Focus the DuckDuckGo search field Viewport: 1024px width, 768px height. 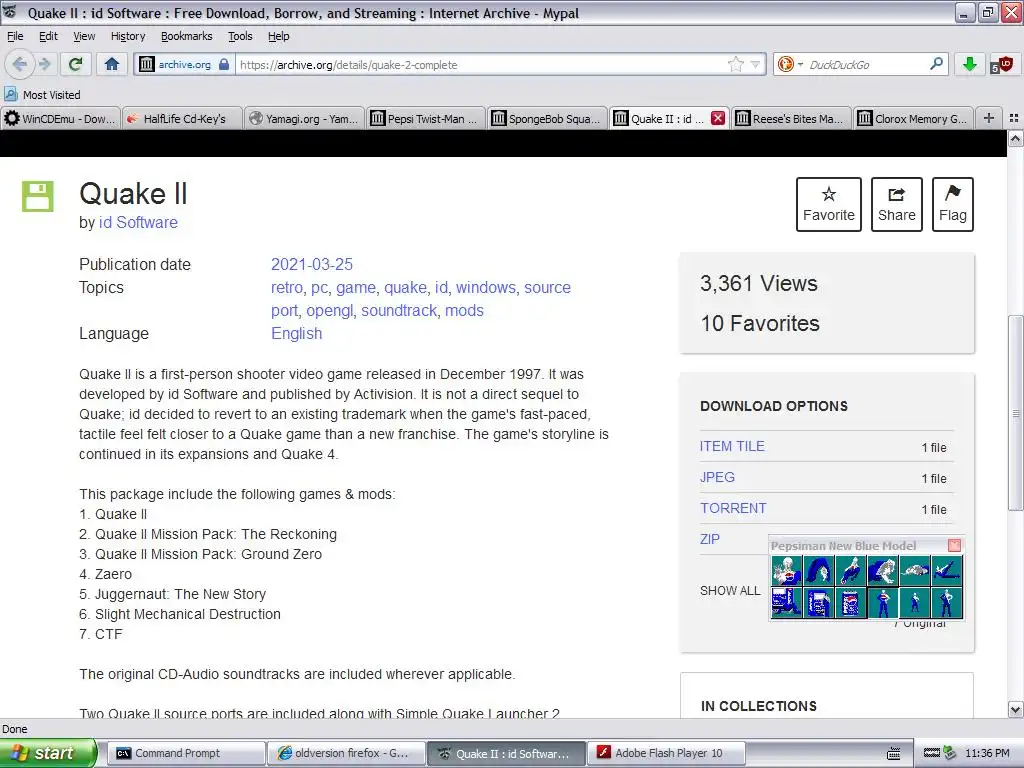click(x=865, y=65)
